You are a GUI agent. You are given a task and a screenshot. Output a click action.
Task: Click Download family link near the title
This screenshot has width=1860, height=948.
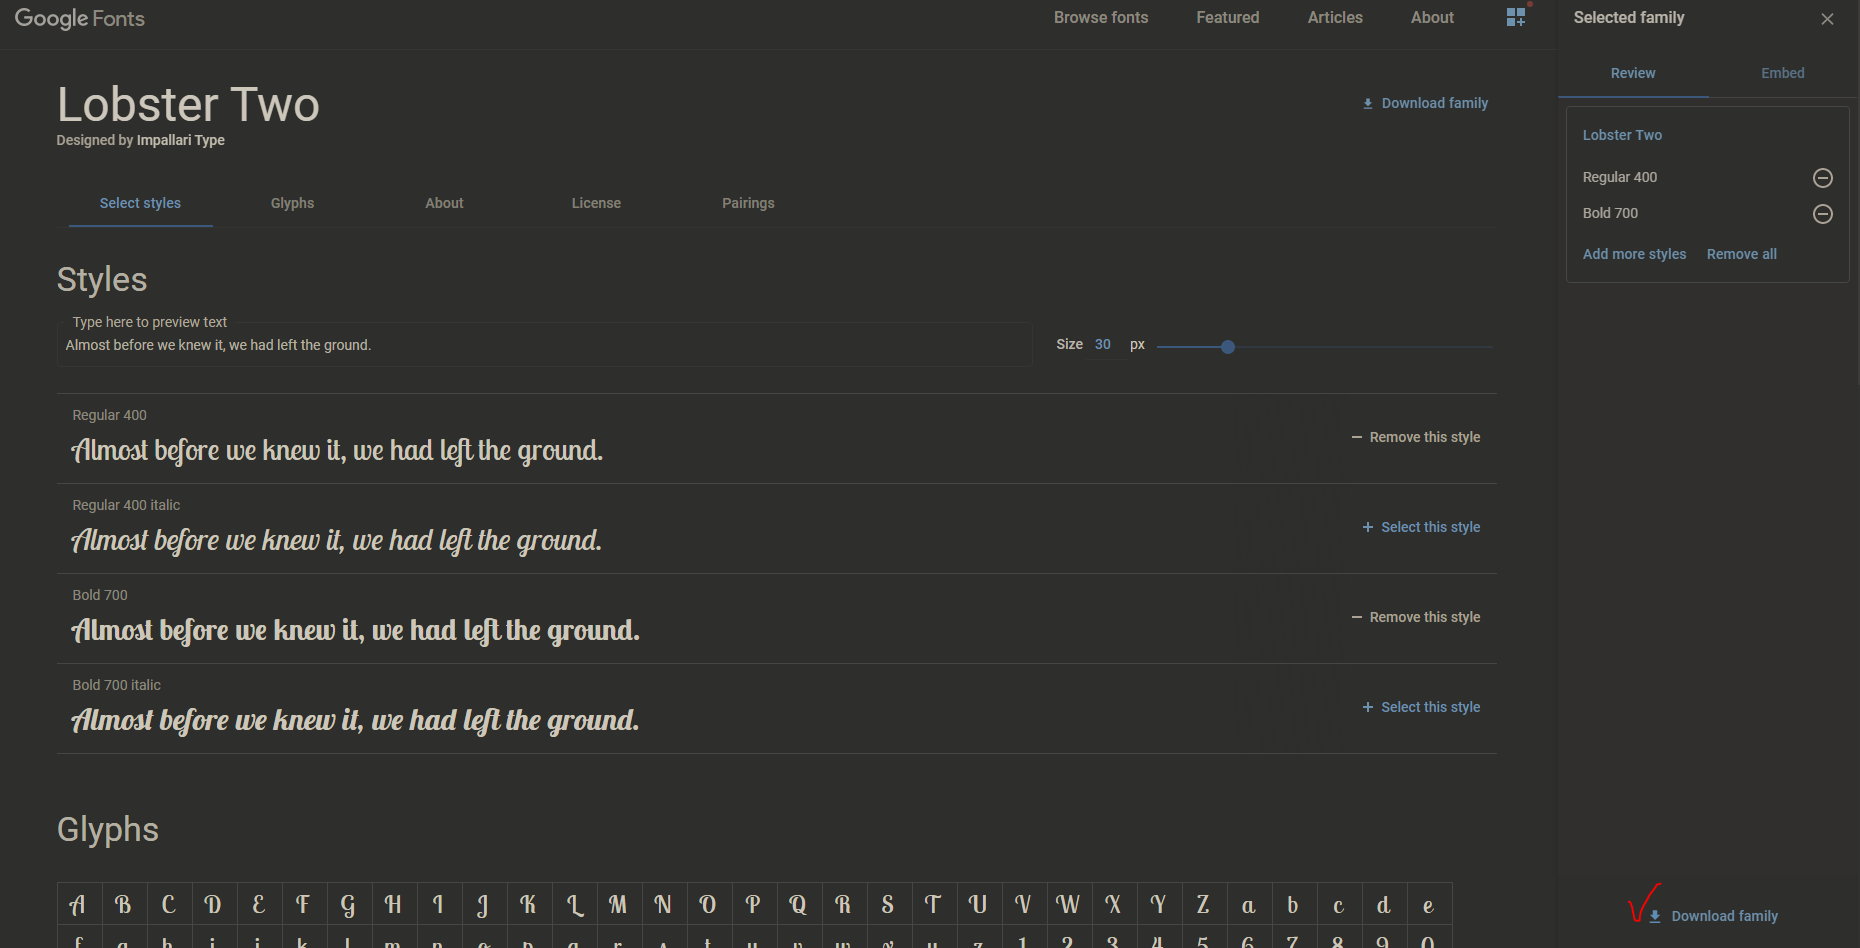click(1425, 103)
